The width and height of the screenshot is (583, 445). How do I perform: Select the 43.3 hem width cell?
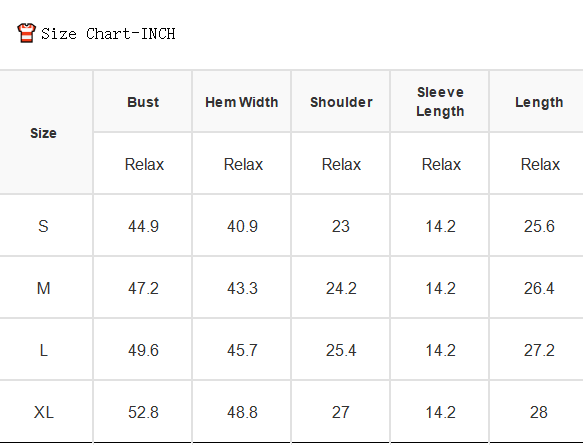(x=242, y=288)
